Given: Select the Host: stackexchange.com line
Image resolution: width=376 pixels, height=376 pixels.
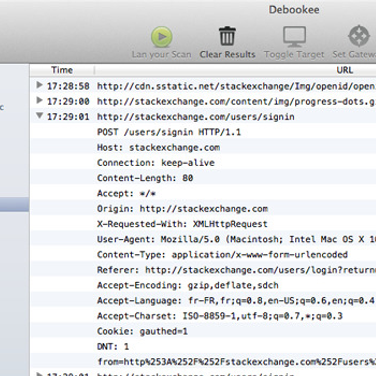Looking at the screenshot, I should (x=158, y=148).
